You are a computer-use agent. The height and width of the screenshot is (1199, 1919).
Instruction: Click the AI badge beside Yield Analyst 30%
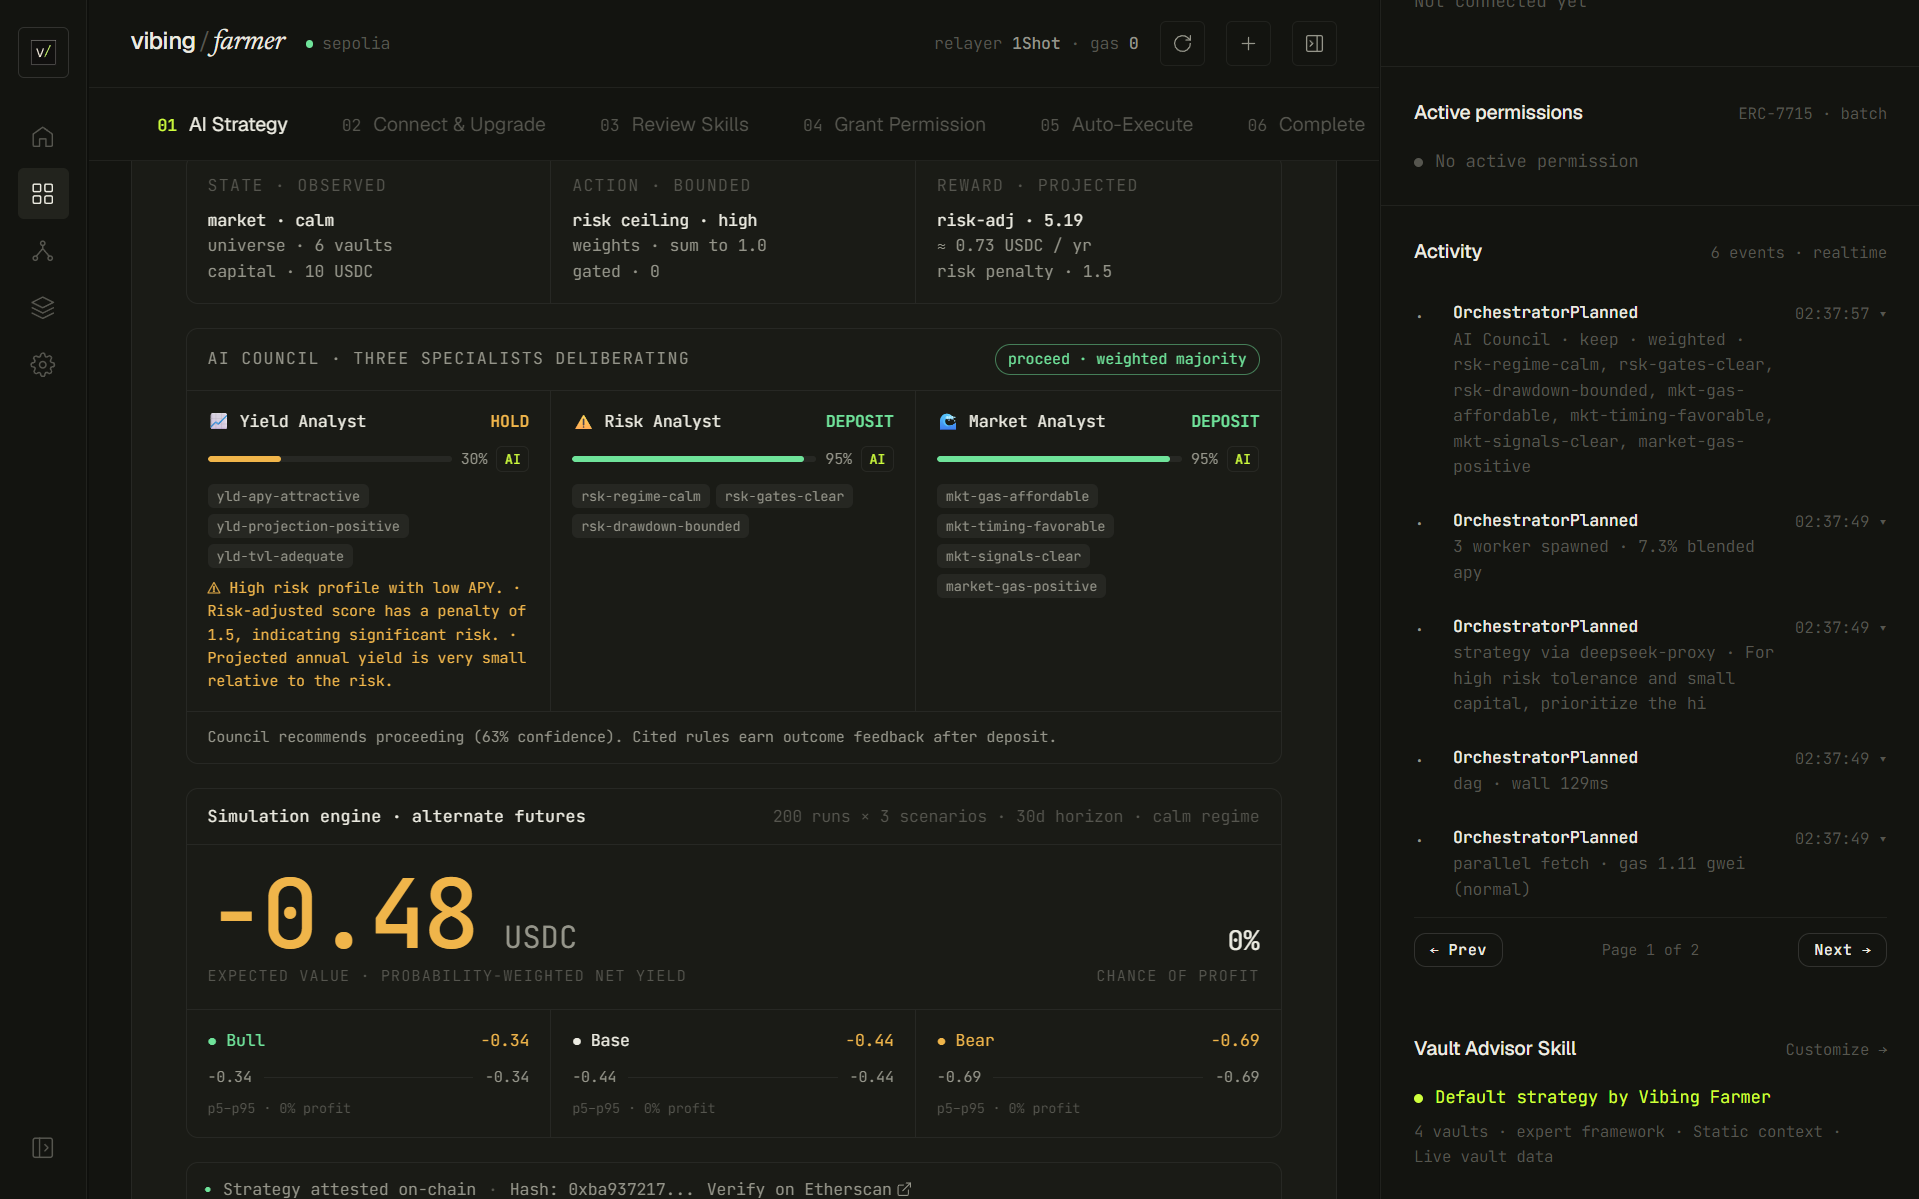512,459
